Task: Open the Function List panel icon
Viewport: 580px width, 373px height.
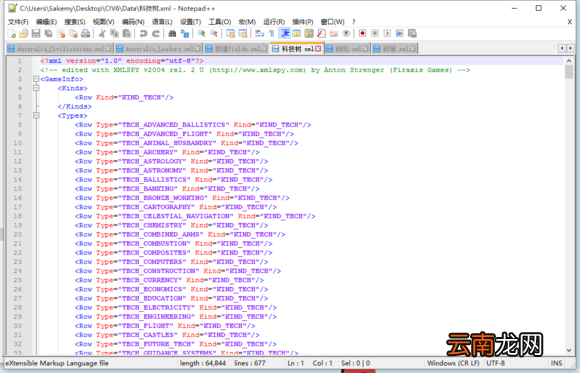Action: pyautogui.click(x=321, y=34)
